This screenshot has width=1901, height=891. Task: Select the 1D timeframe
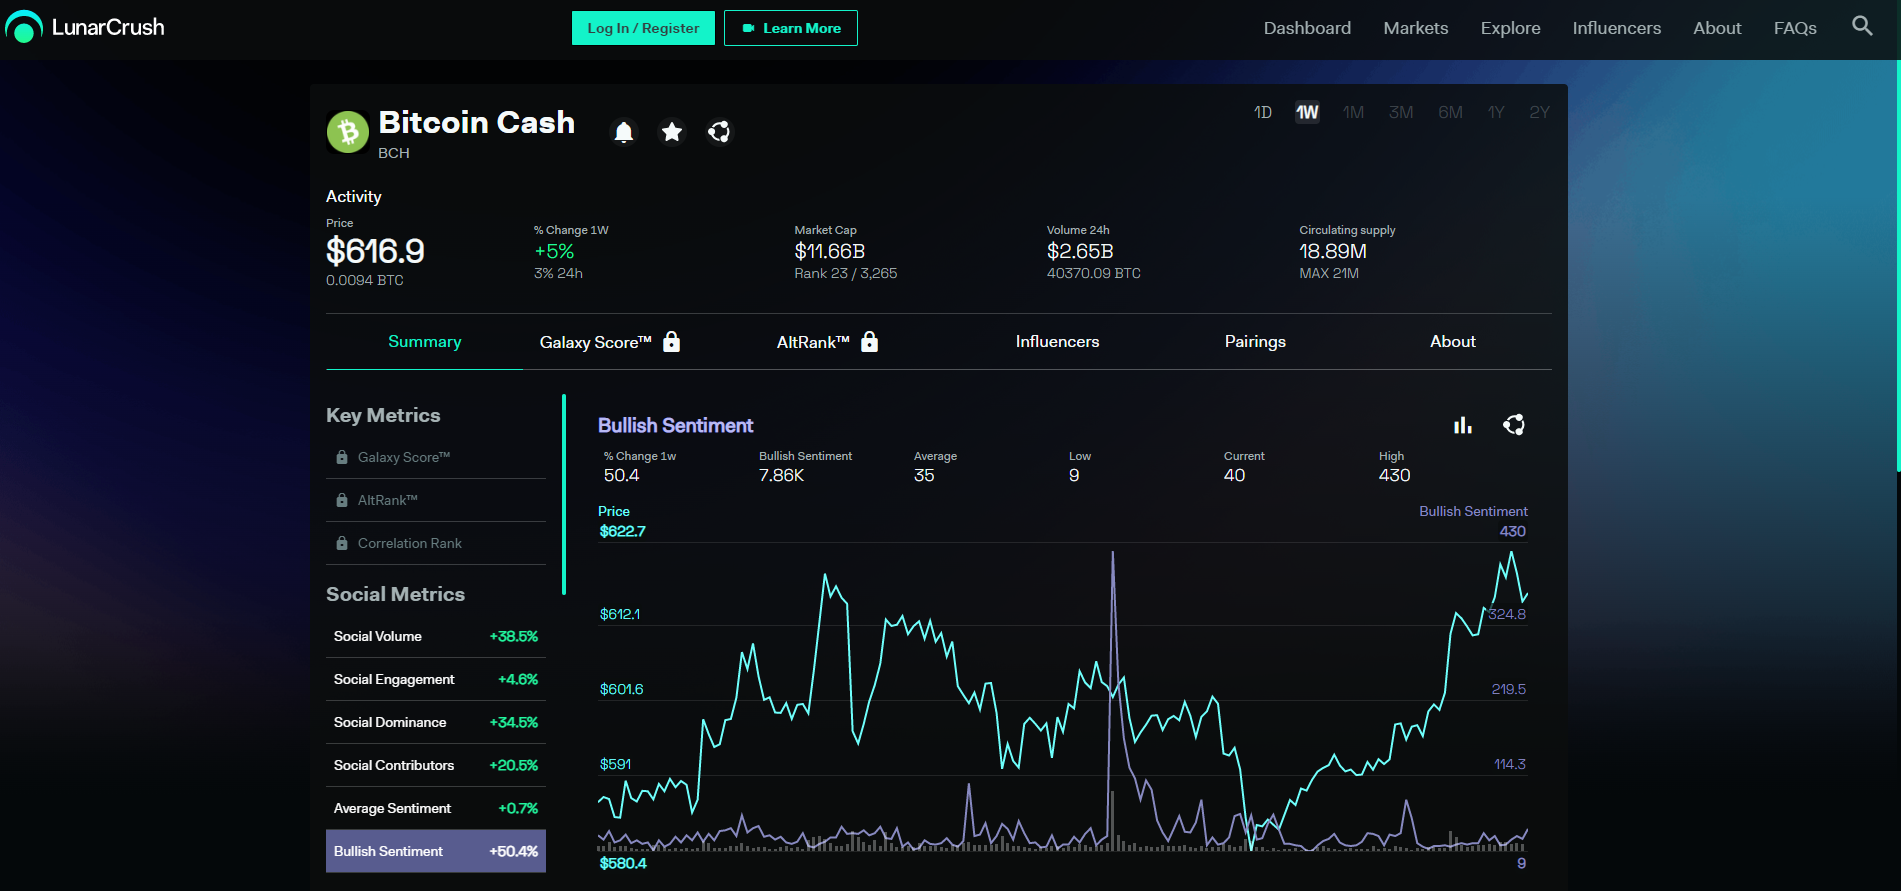click(1263, 112)
